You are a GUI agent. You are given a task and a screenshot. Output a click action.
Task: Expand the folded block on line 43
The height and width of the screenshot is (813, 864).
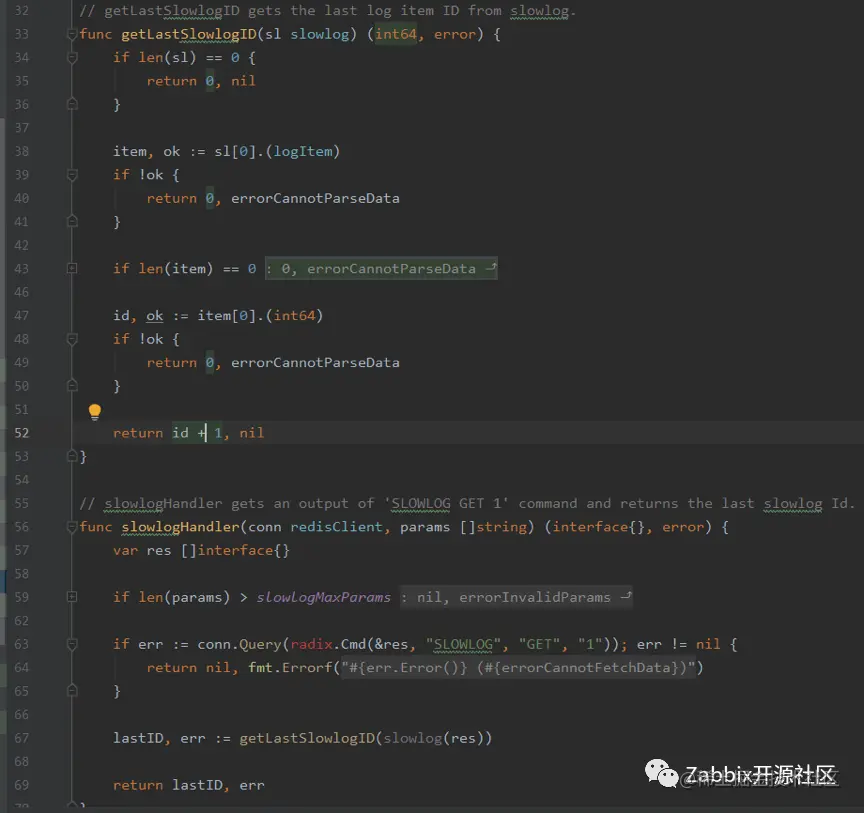72,268
